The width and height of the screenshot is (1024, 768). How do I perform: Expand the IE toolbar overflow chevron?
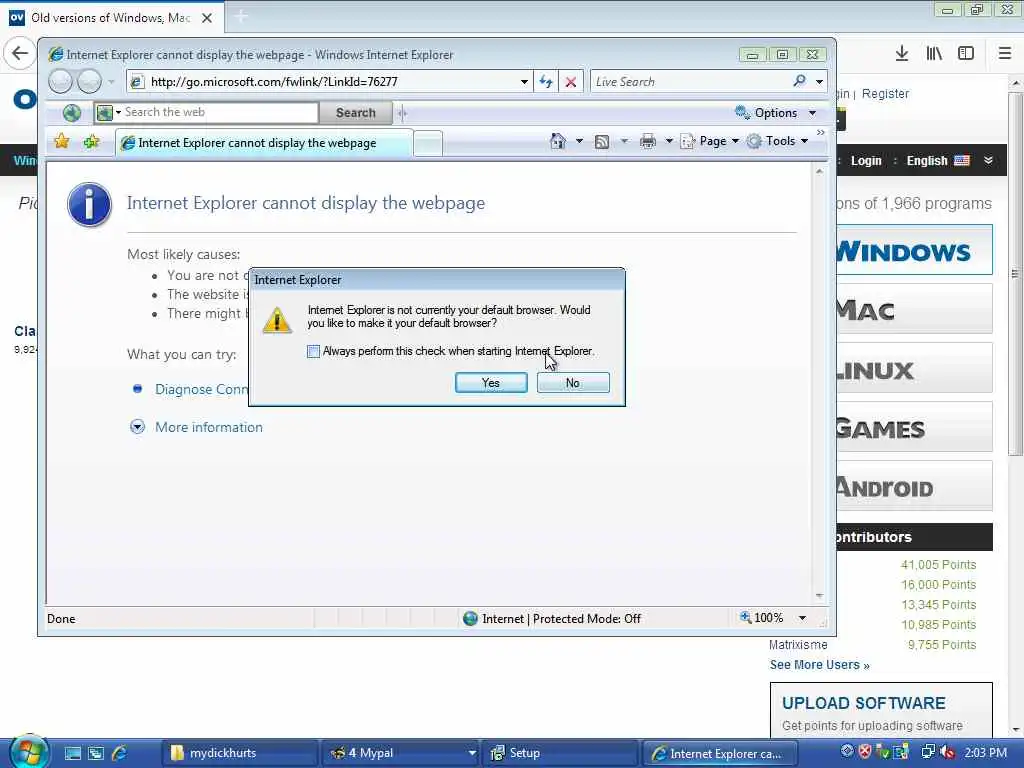pyautogui.click(x=821, y=133)
